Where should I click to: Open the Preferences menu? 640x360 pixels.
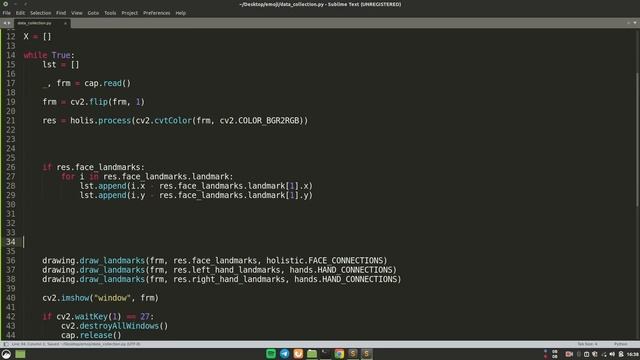tap(156, 13)
